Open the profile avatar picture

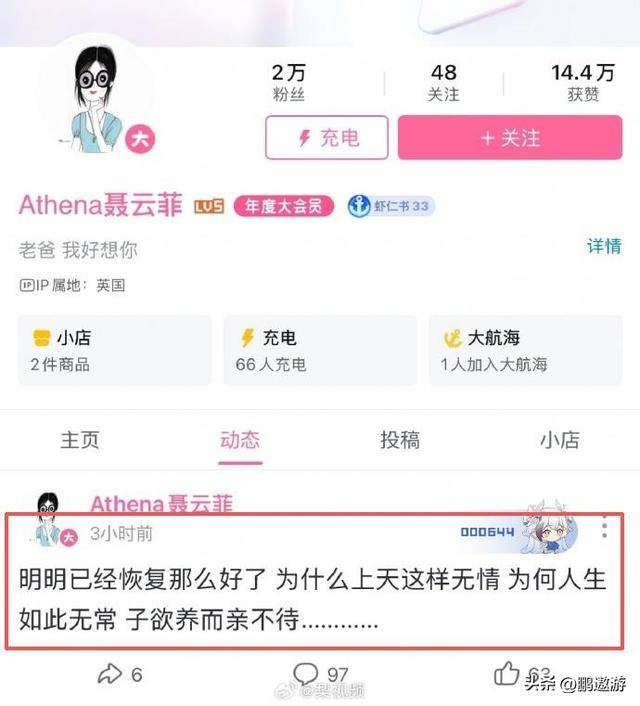click(x=98, y=100)
